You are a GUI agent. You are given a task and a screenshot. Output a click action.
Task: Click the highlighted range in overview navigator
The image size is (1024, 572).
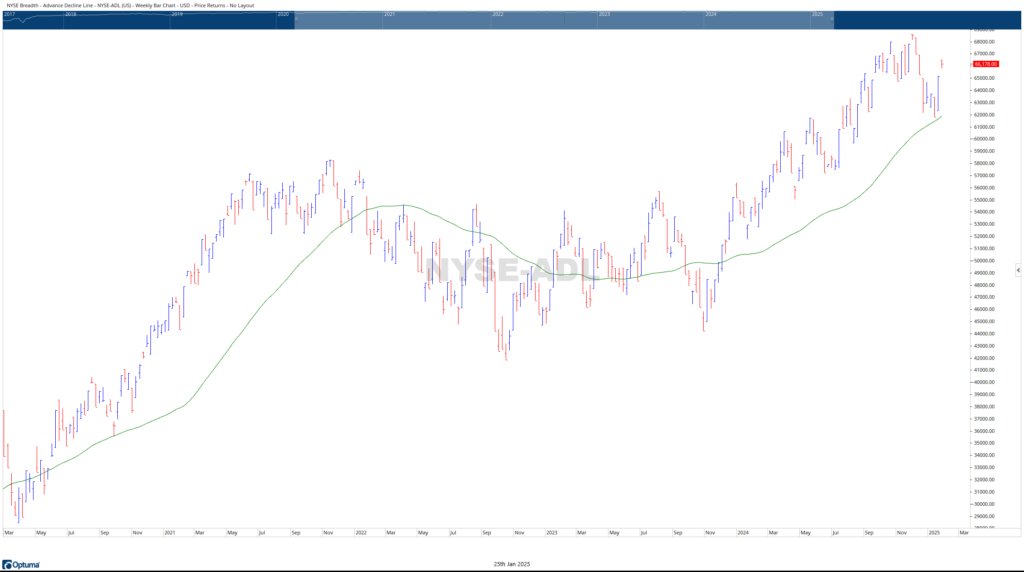(x=560, y=21)
